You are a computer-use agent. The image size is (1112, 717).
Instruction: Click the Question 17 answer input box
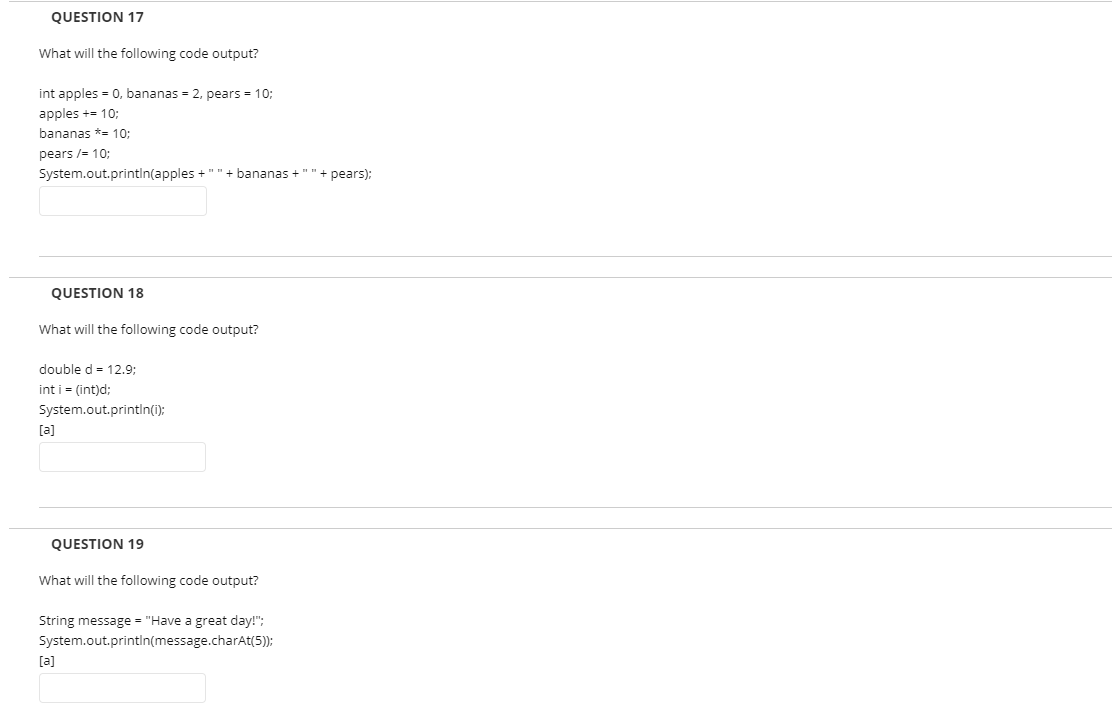(x=123, y=201)
